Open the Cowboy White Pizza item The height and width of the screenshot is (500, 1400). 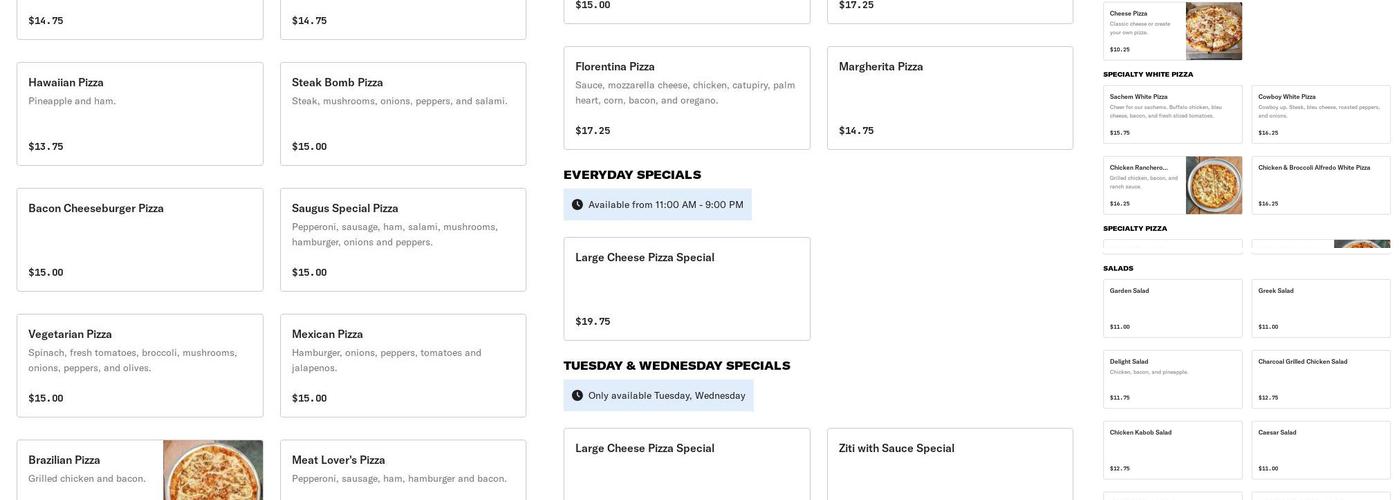pyautogui.click(x=1320, y=114)
